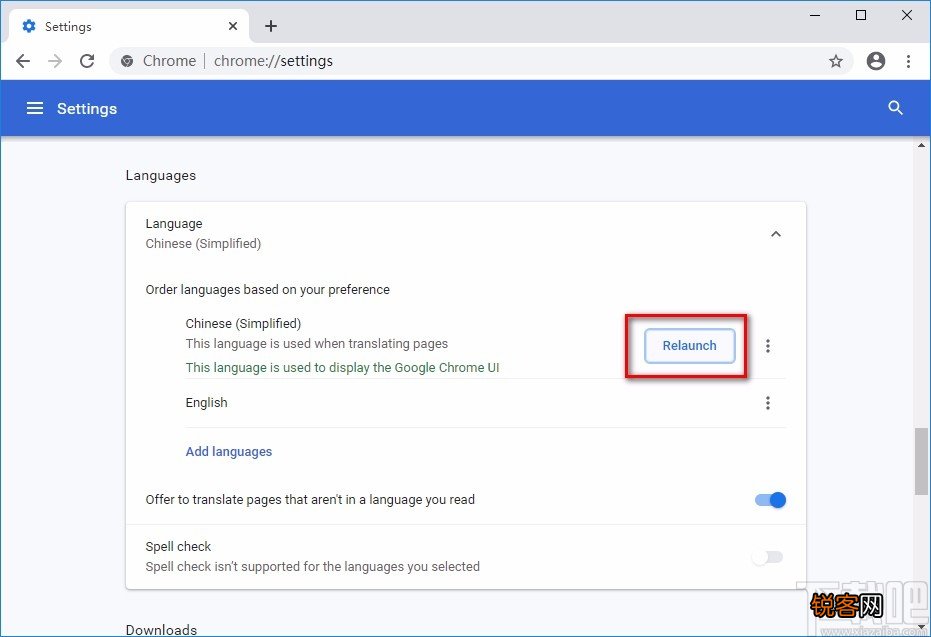Close the Settings tab
931x637 pixels.
[x=233, y=26]
